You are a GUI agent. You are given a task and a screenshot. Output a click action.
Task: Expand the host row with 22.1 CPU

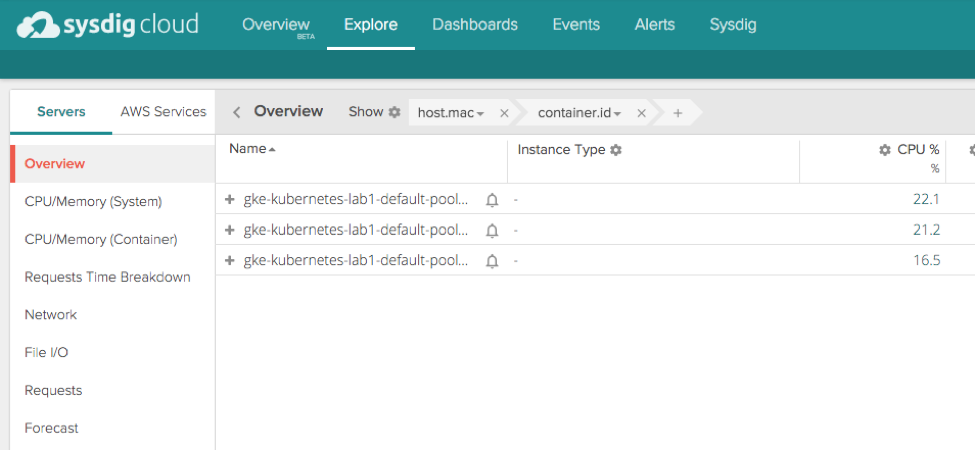[229, 200]
